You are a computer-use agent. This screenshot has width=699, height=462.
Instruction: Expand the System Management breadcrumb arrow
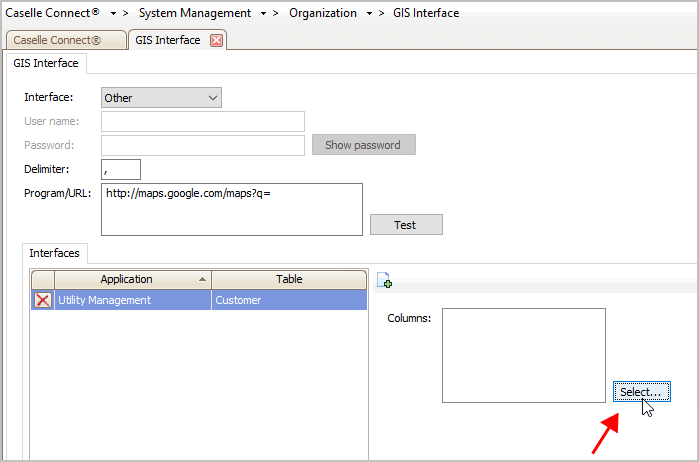(x=263, y=14)
